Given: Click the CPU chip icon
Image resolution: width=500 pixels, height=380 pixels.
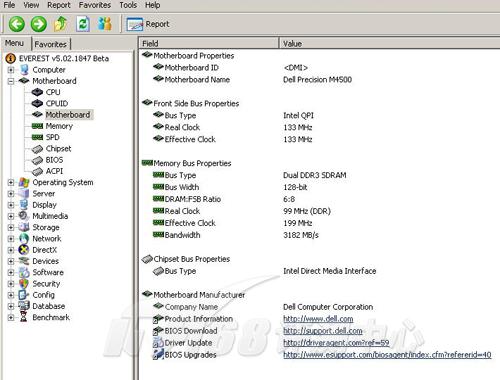Looking at the screenshot, I should point(37,92).
